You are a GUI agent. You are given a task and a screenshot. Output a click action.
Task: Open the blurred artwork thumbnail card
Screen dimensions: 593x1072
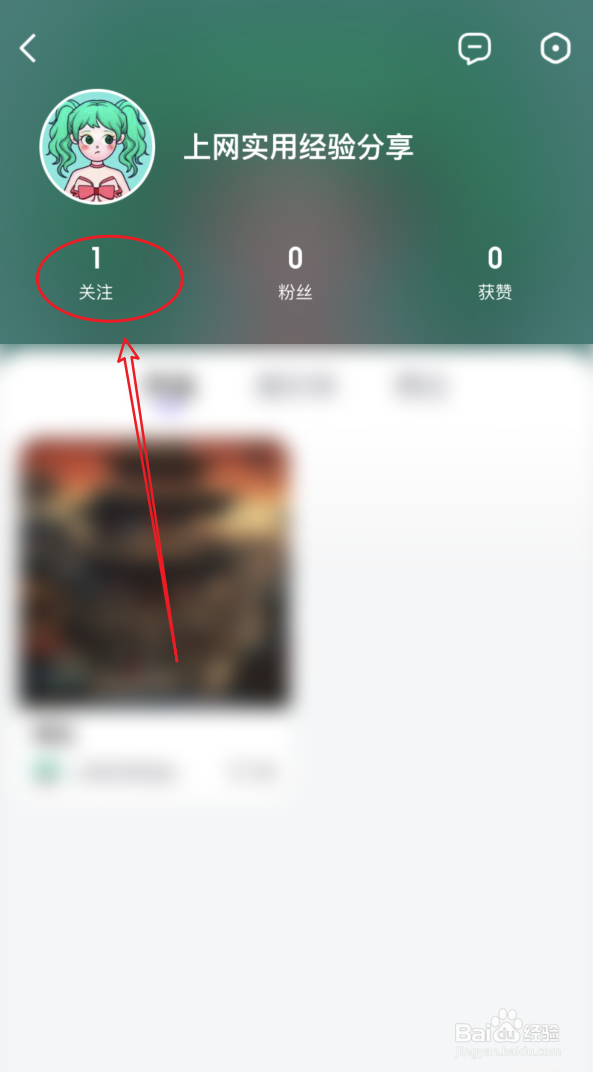(155, 571)
